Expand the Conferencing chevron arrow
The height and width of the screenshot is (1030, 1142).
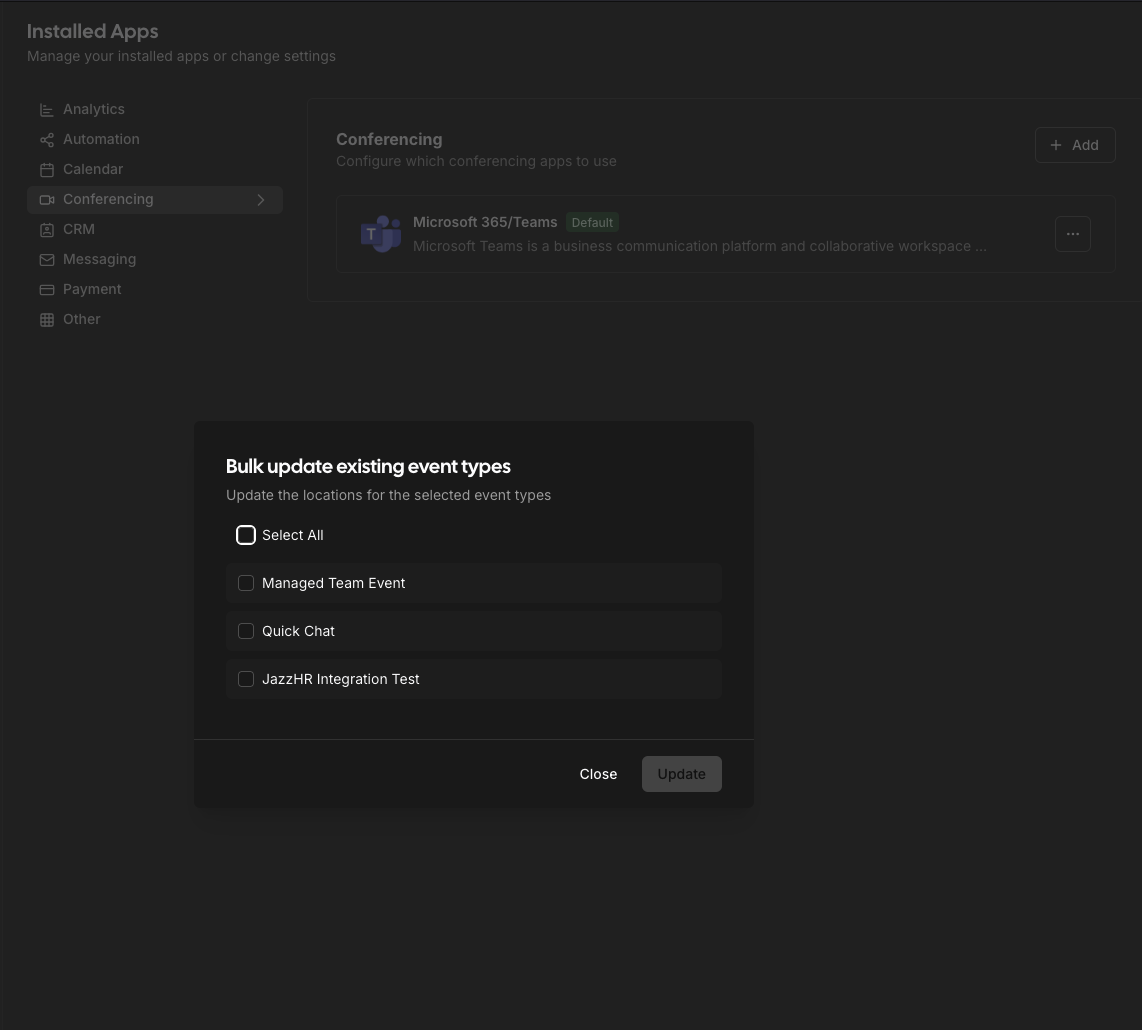pyautogui.click(x=261, y=200)
